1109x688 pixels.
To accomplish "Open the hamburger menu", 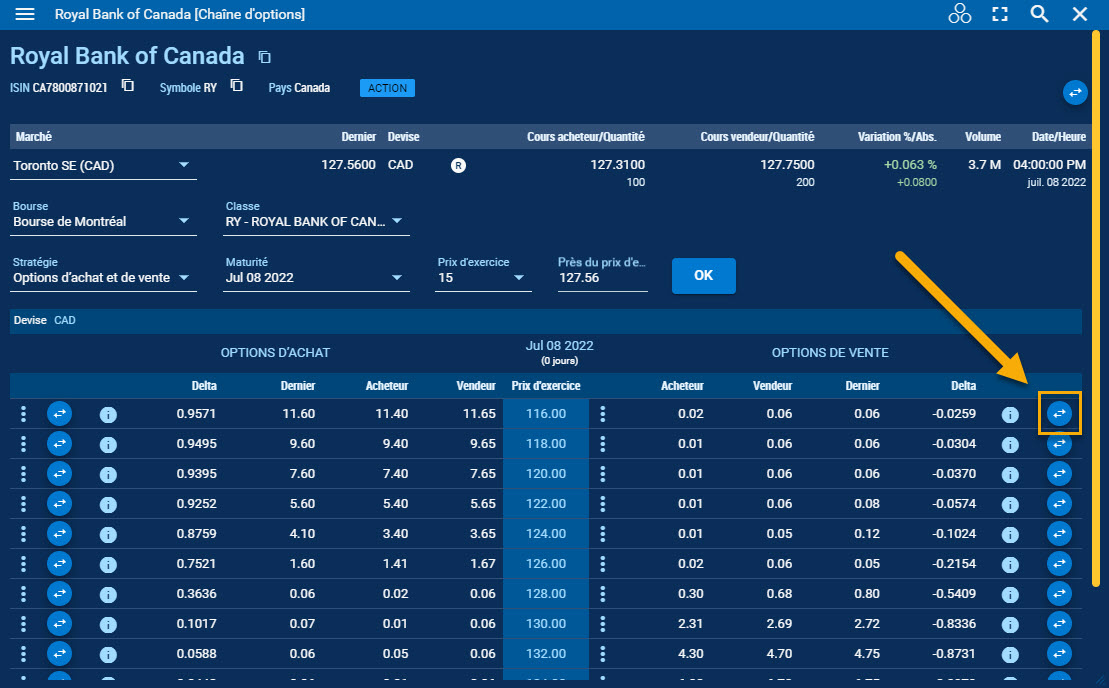I will click(x=25, y=14).
